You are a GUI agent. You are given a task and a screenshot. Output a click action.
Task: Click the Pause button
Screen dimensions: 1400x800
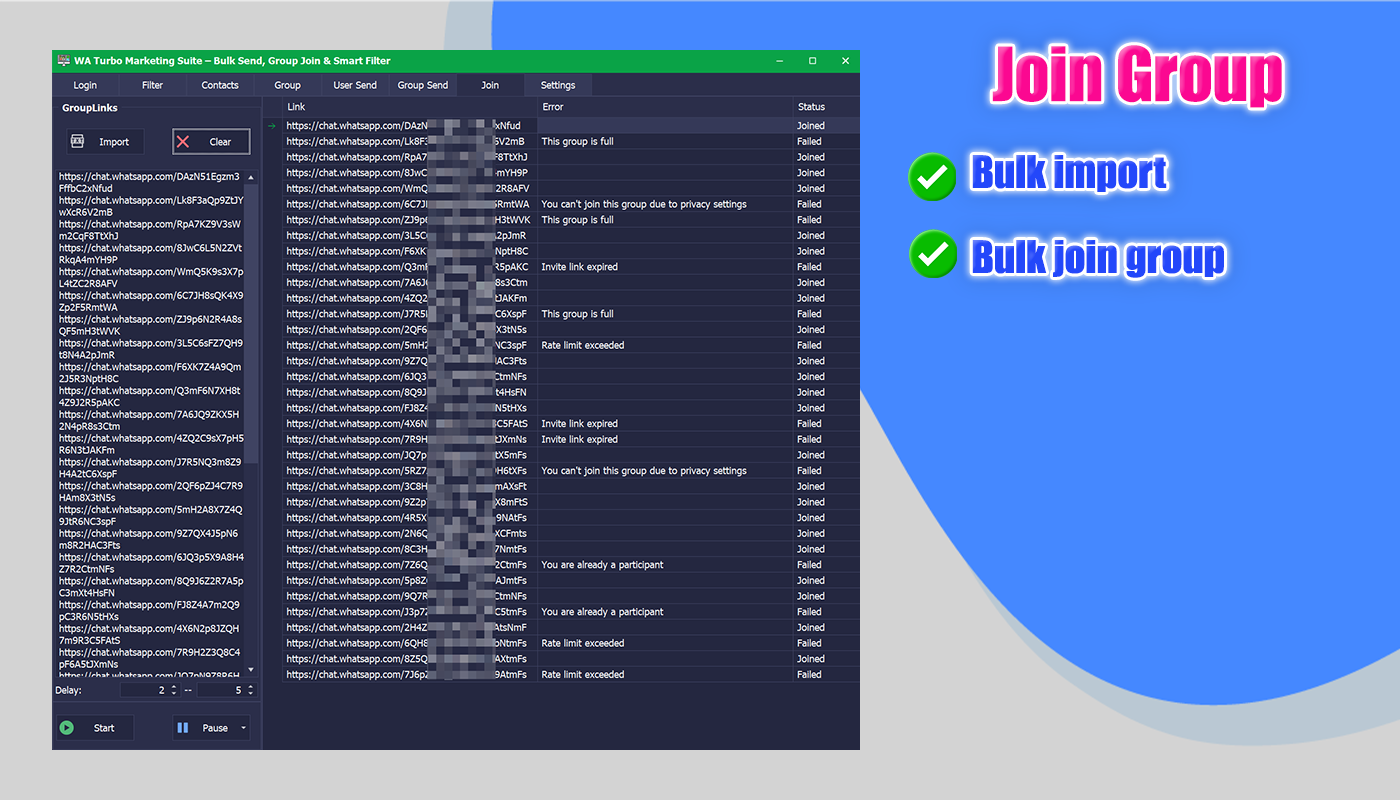point(211,728)
